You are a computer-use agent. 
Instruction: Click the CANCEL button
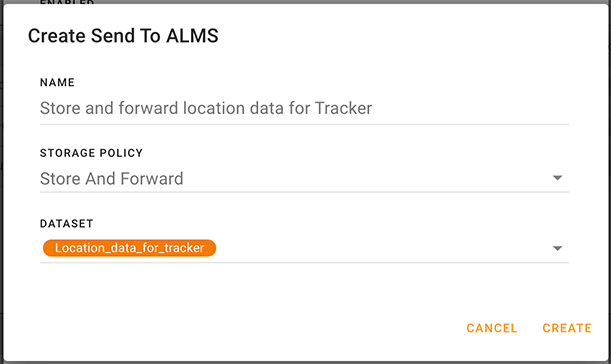[x=492, y=328]
